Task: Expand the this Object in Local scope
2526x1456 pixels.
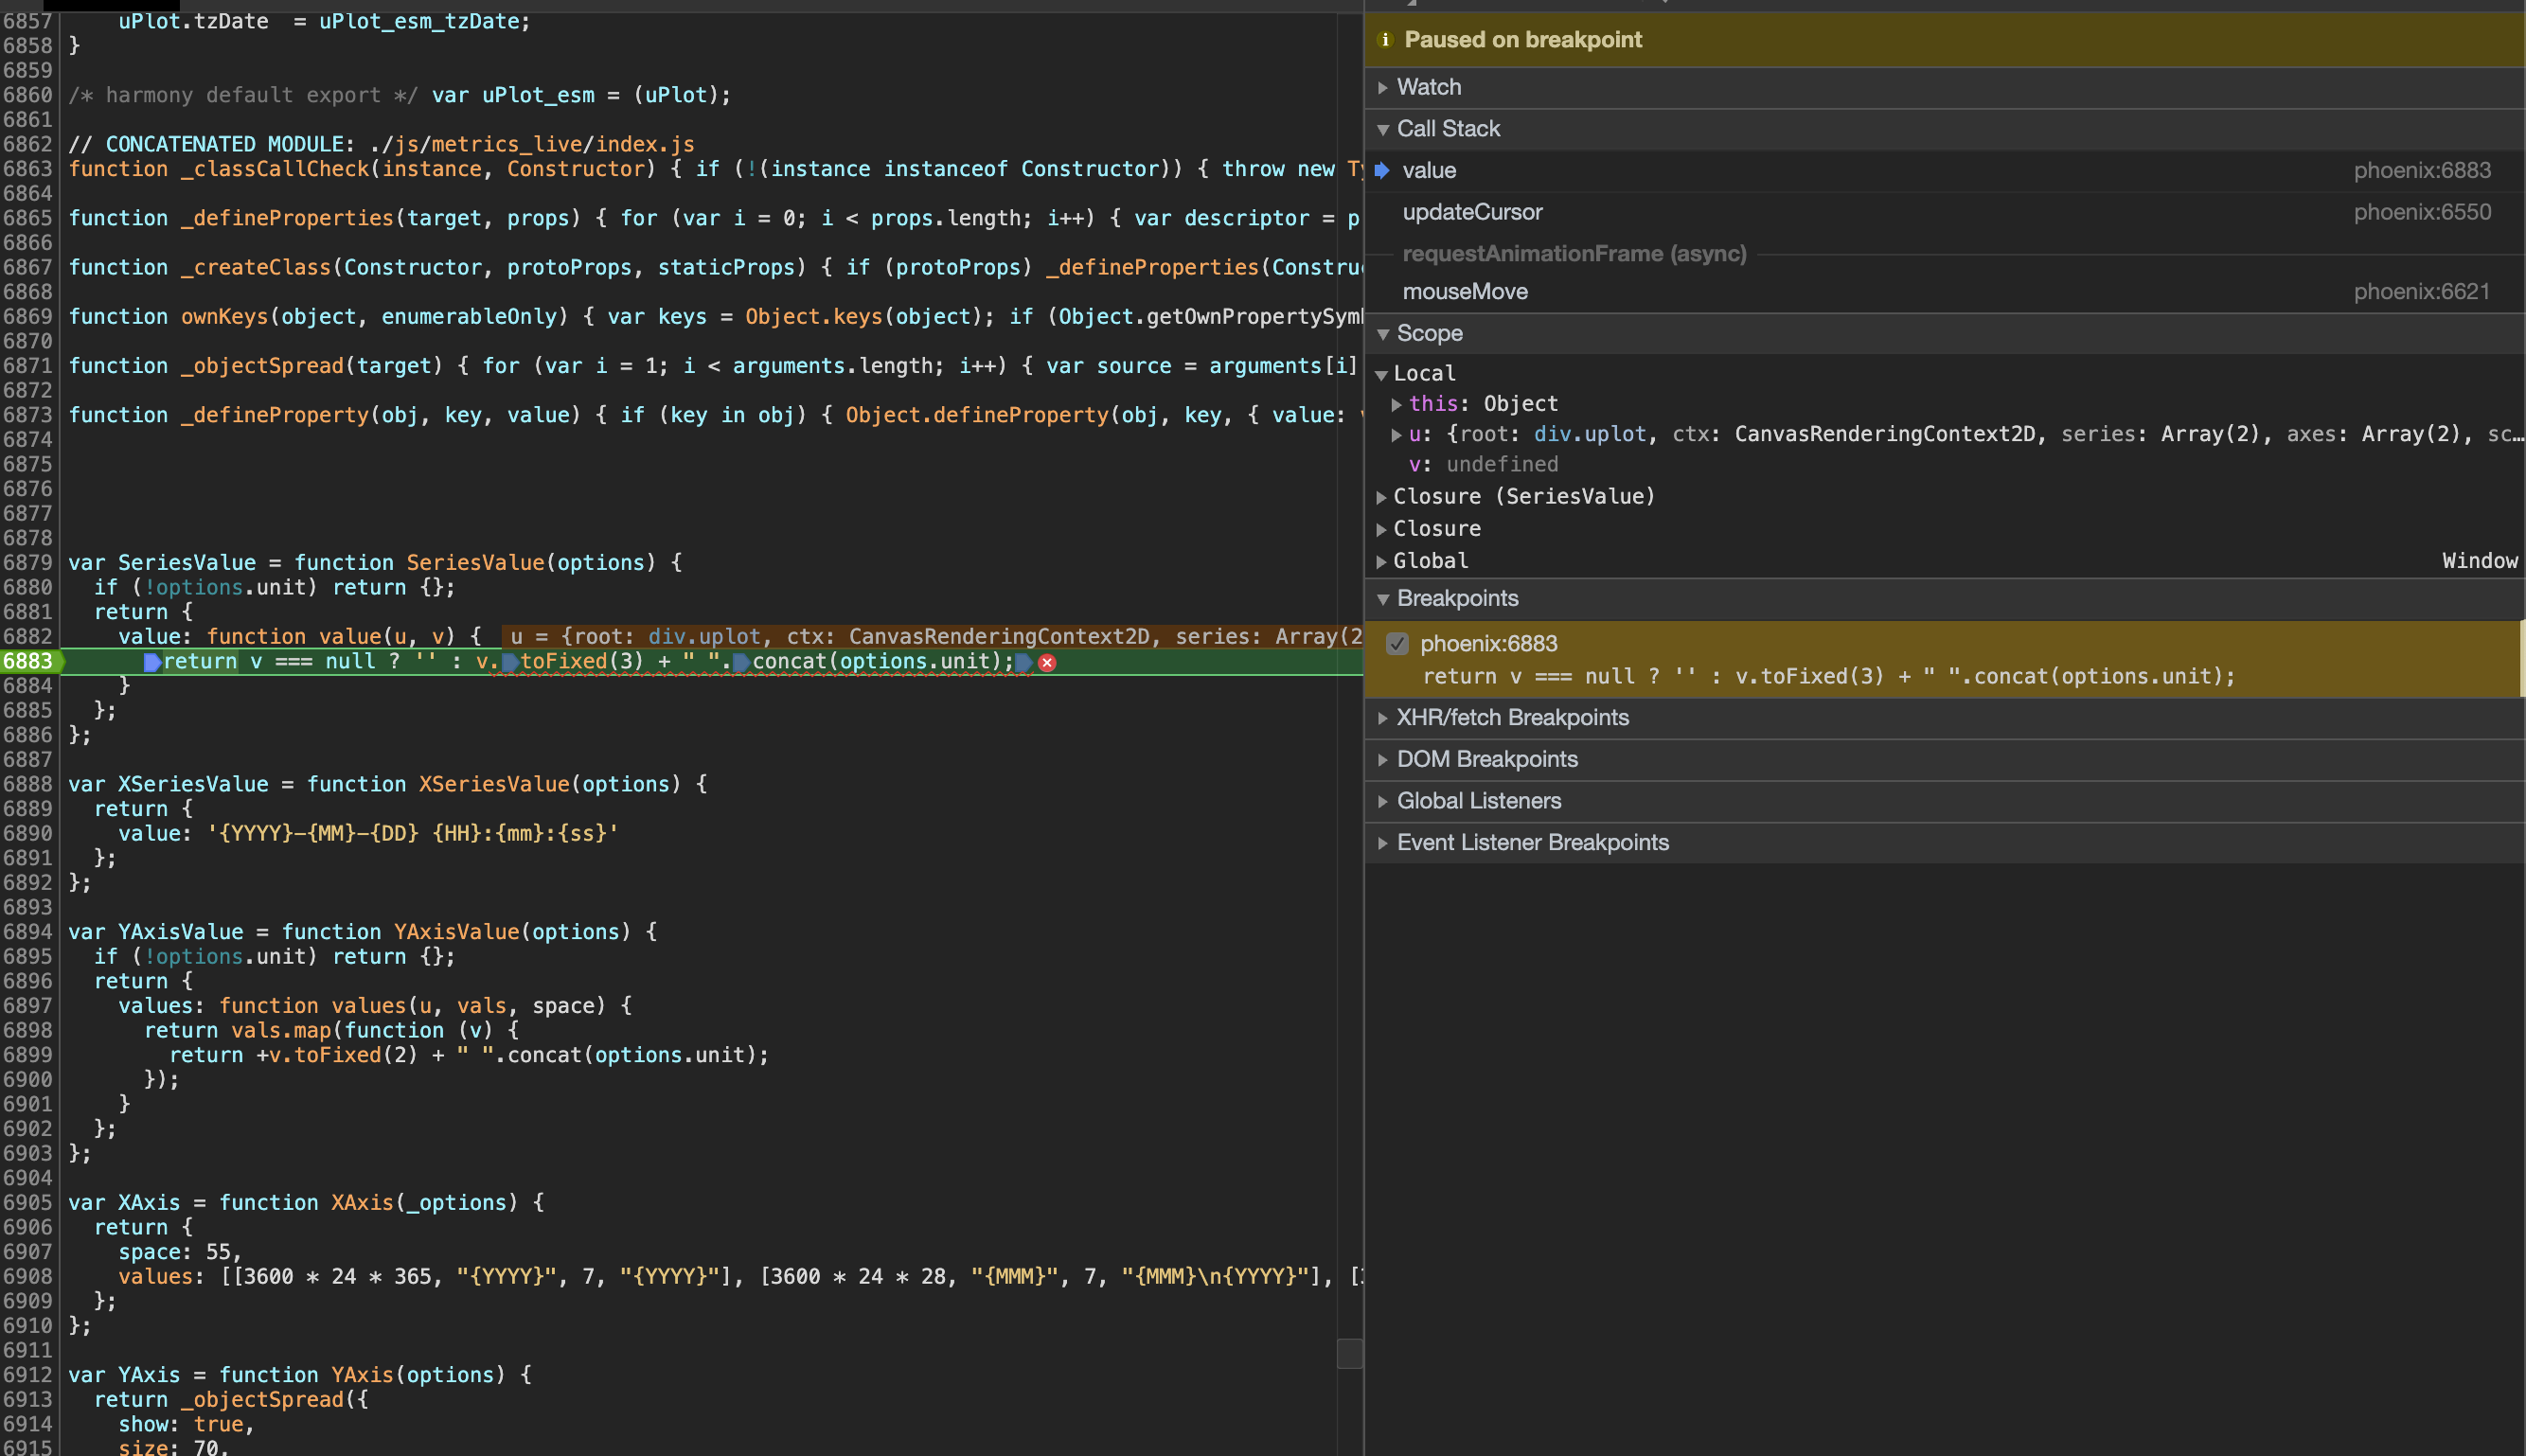Action: tap(1397, 404)
